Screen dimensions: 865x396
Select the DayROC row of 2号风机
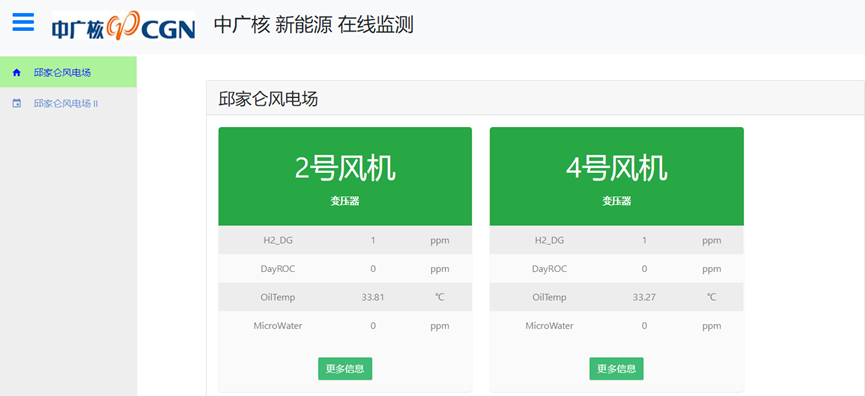(345, 269)
